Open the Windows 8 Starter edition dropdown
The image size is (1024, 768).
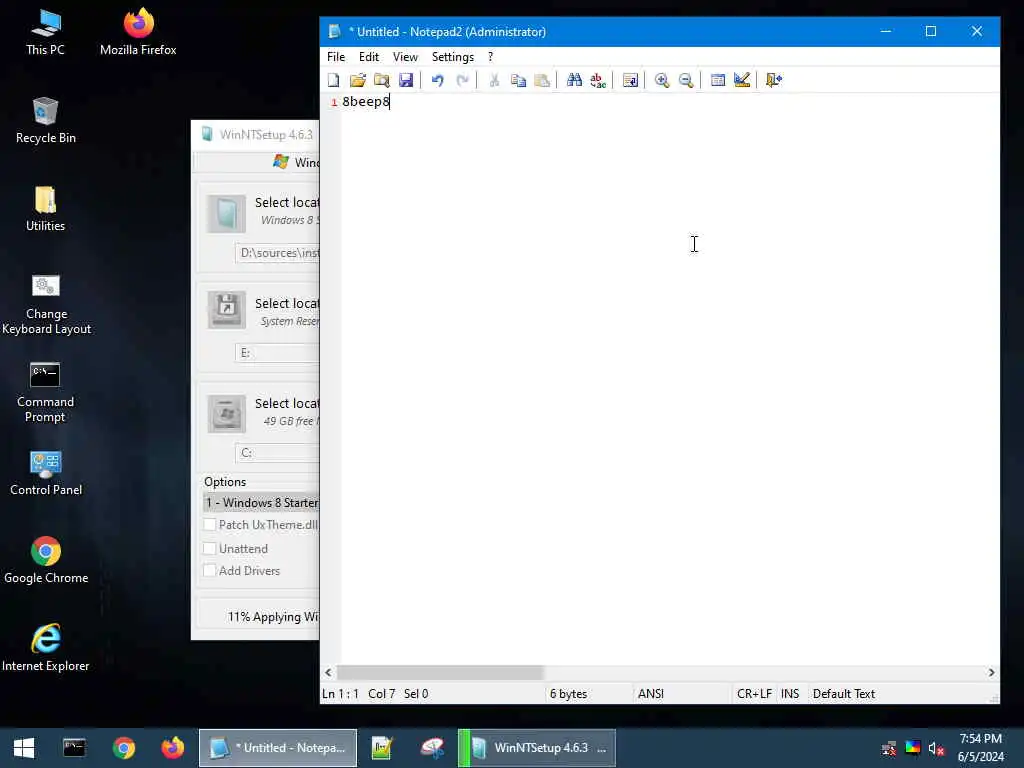point(261,503)
